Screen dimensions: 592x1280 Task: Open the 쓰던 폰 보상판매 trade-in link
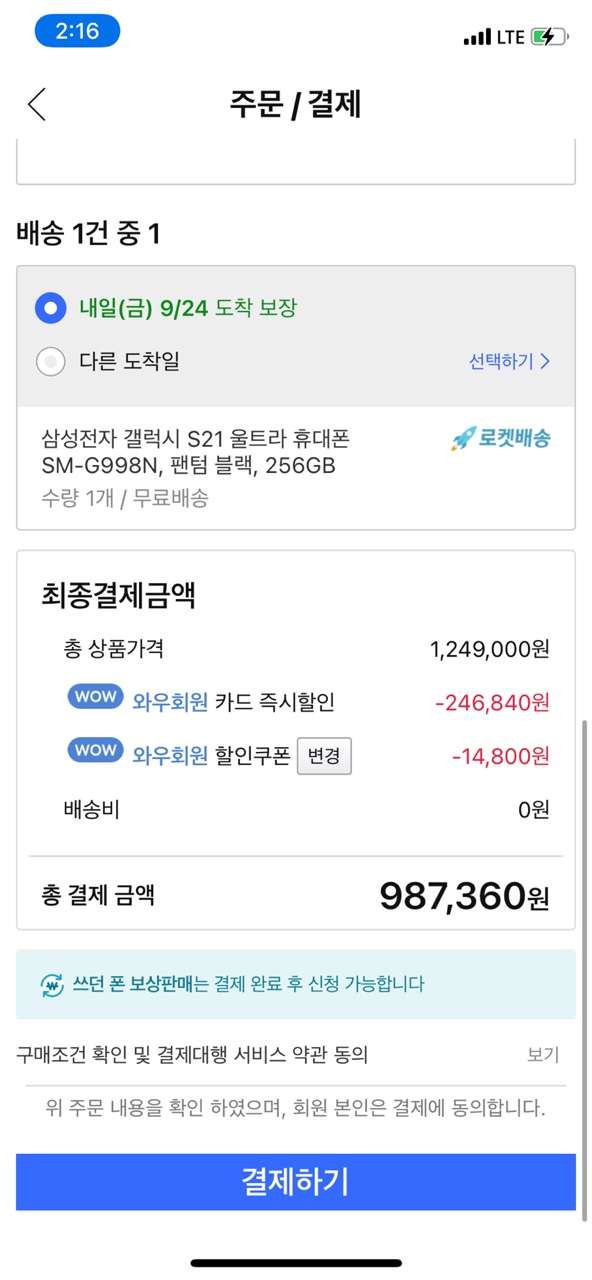132,984
